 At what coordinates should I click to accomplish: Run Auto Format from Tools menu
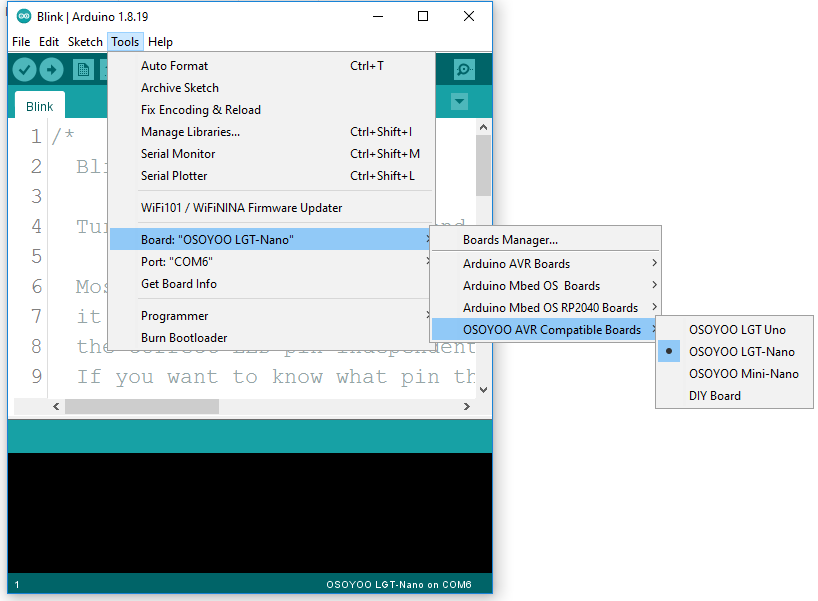pos(271,66)
